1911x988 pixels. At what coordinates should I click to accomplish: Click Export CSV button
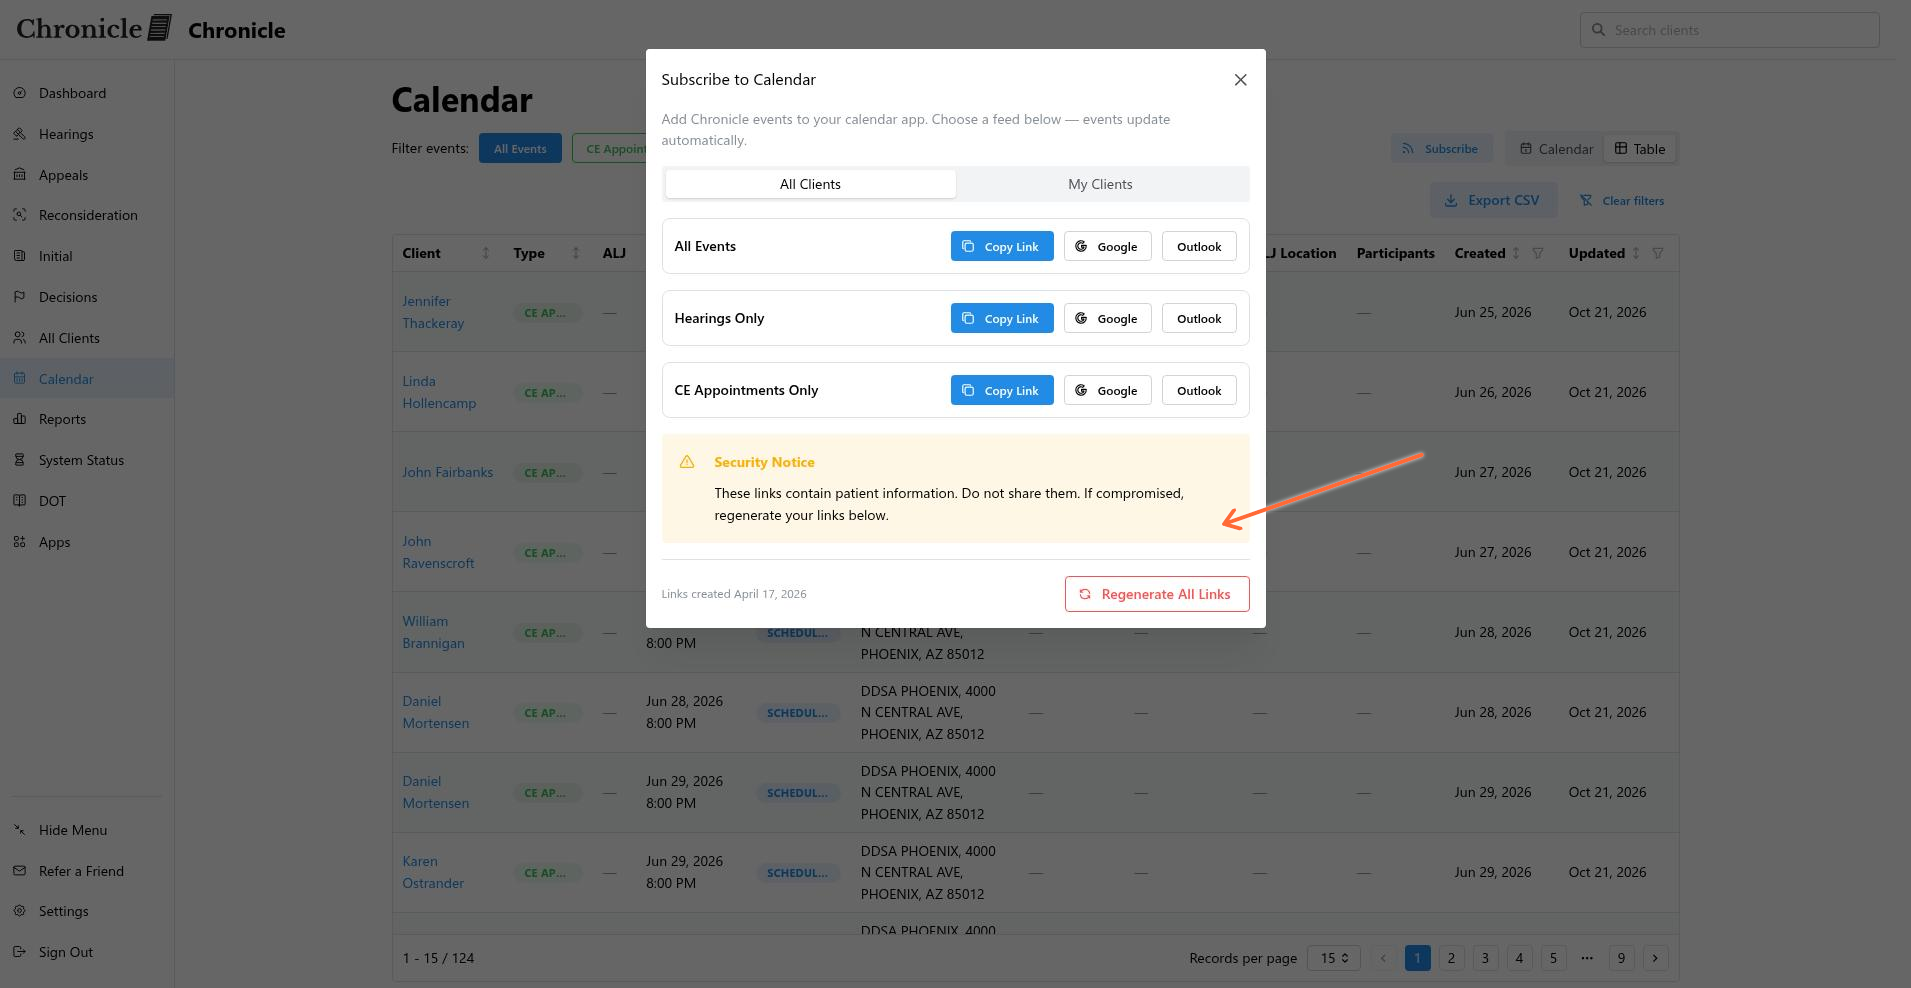(x=1493, y=200)
